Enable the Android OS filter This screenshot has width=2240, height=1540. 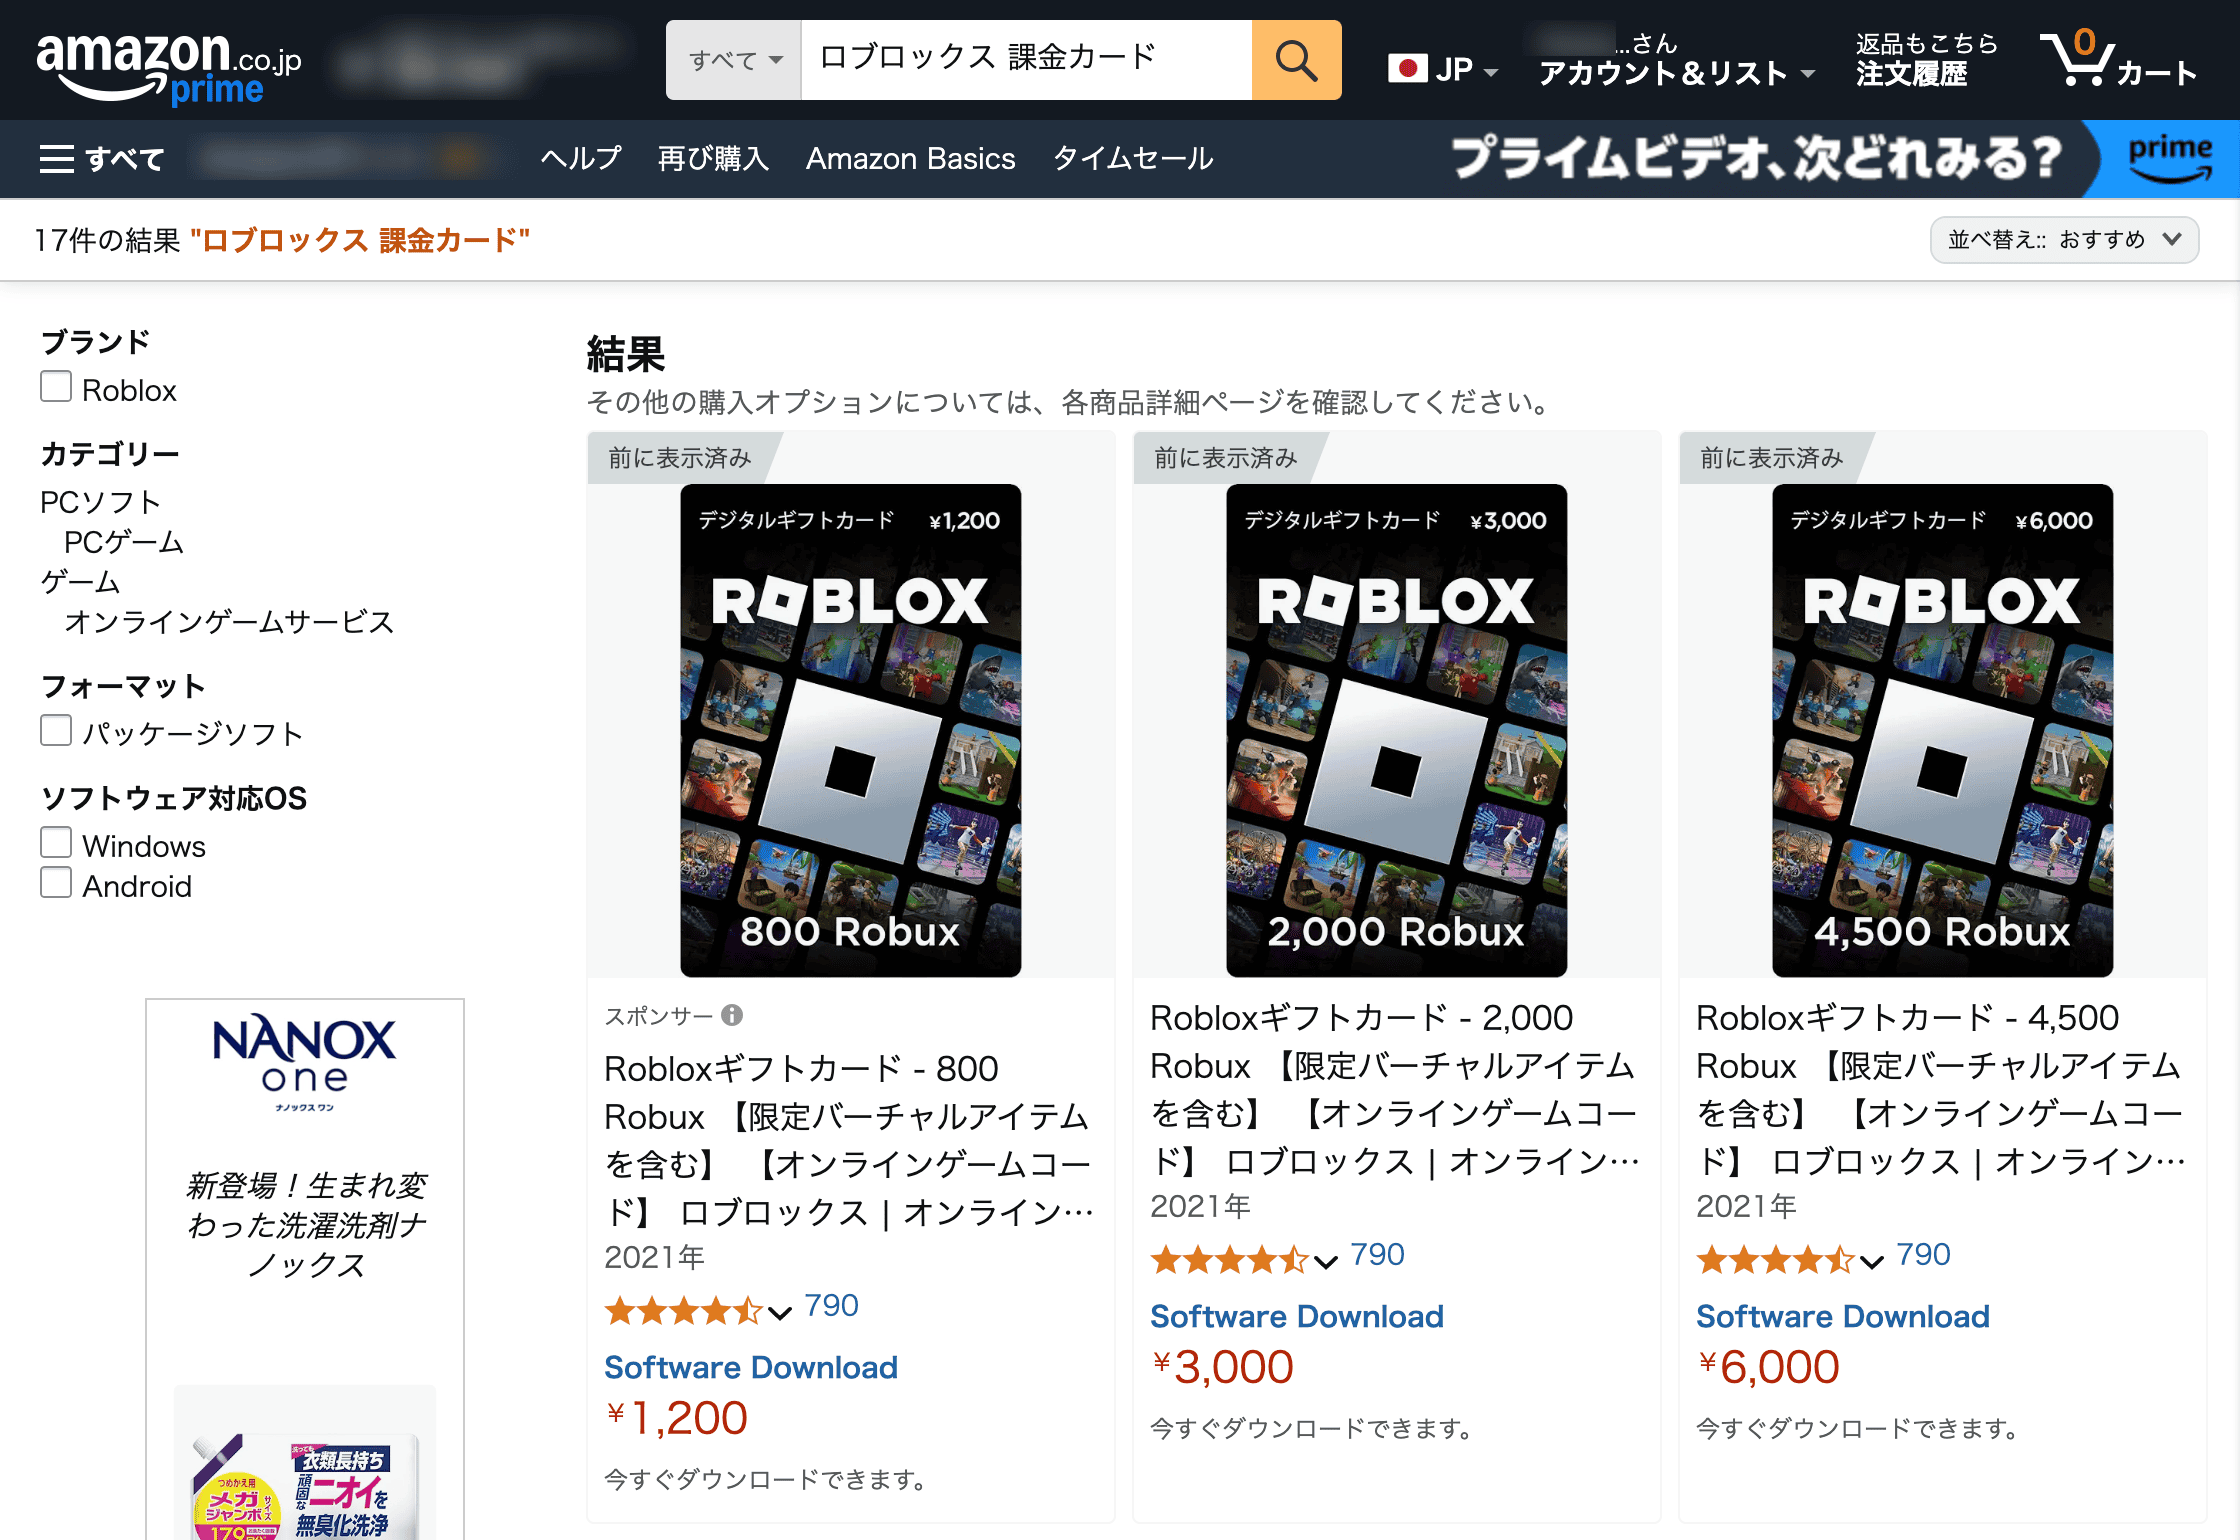pos(56,882)
